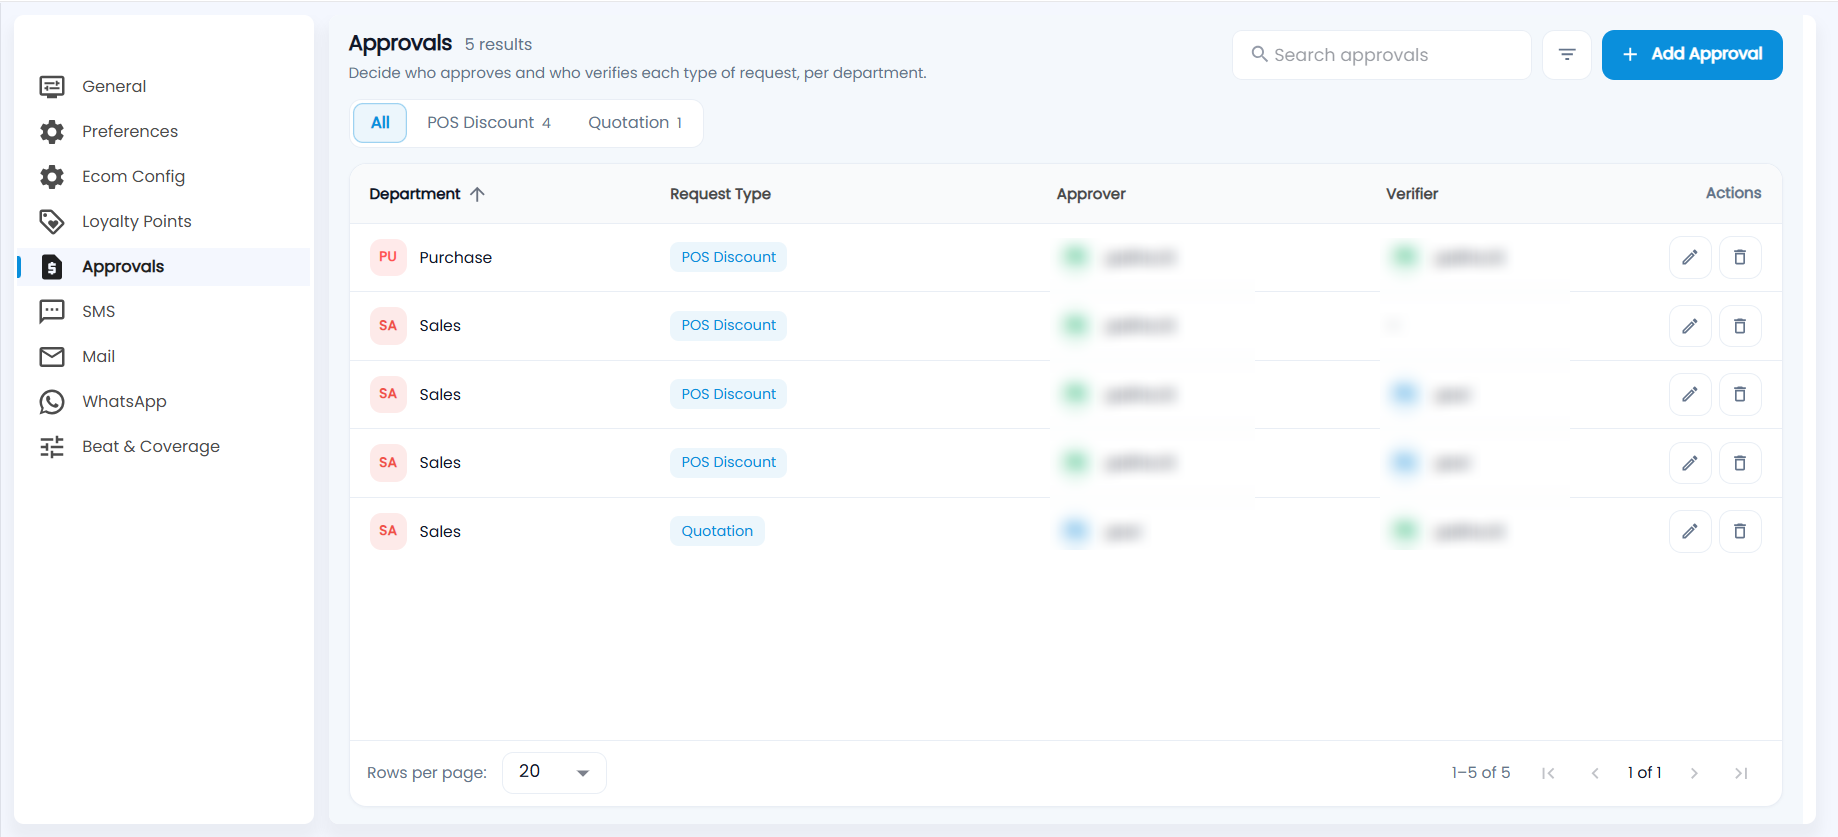Open WhatsApp settings in sidebar
The image size is (1838, 837).
pyautogui.click(x=163, y=401)
